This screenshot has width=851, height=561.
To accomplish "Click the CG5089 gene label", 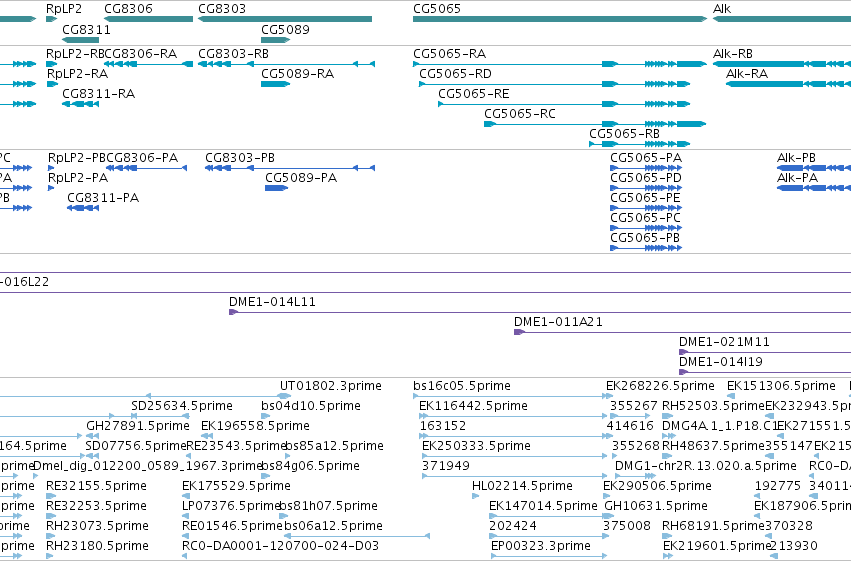I will (285, 29).
